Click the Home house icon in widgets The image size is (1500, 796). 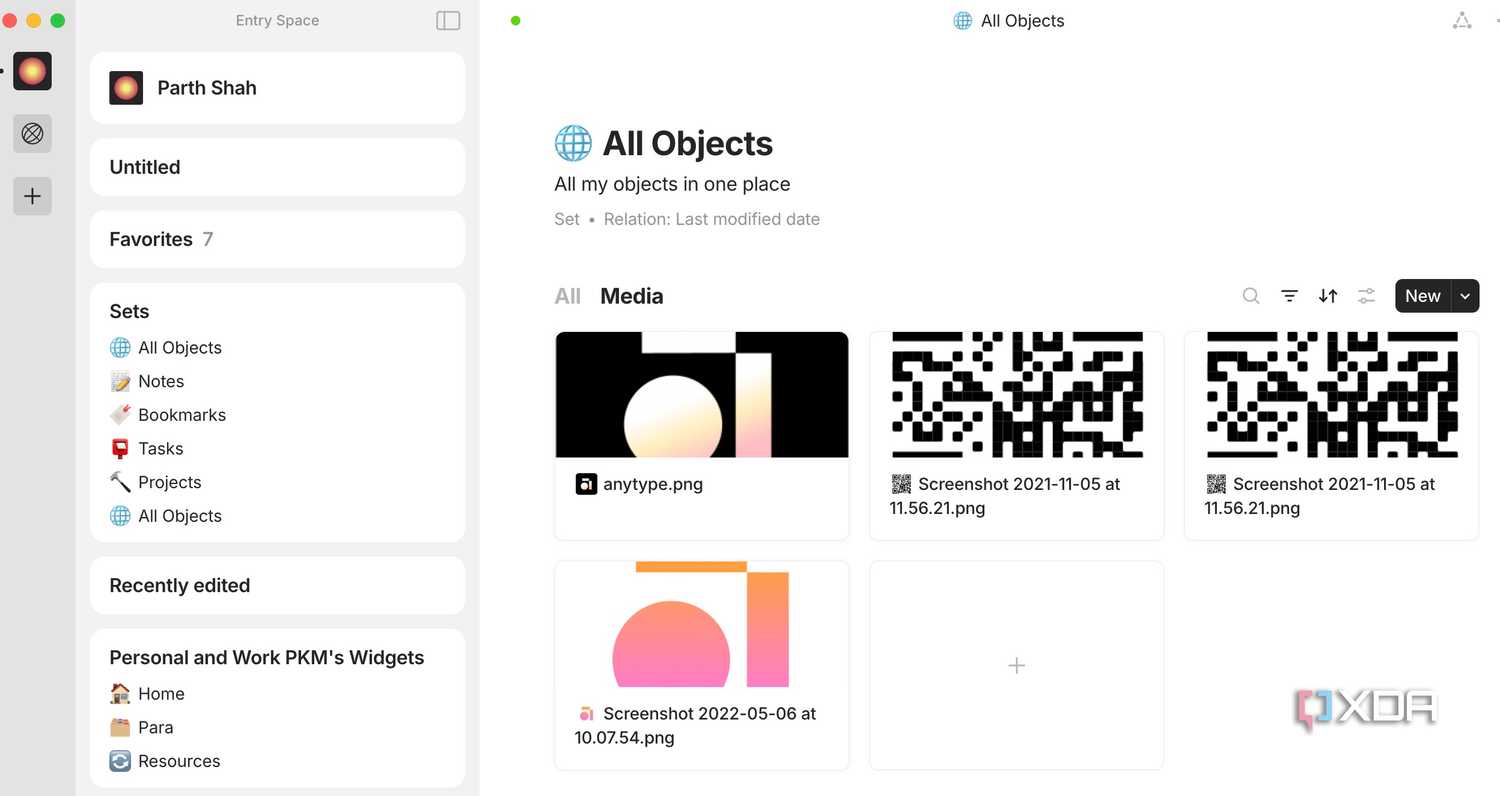pyautogui.click(x=120, y=693)
